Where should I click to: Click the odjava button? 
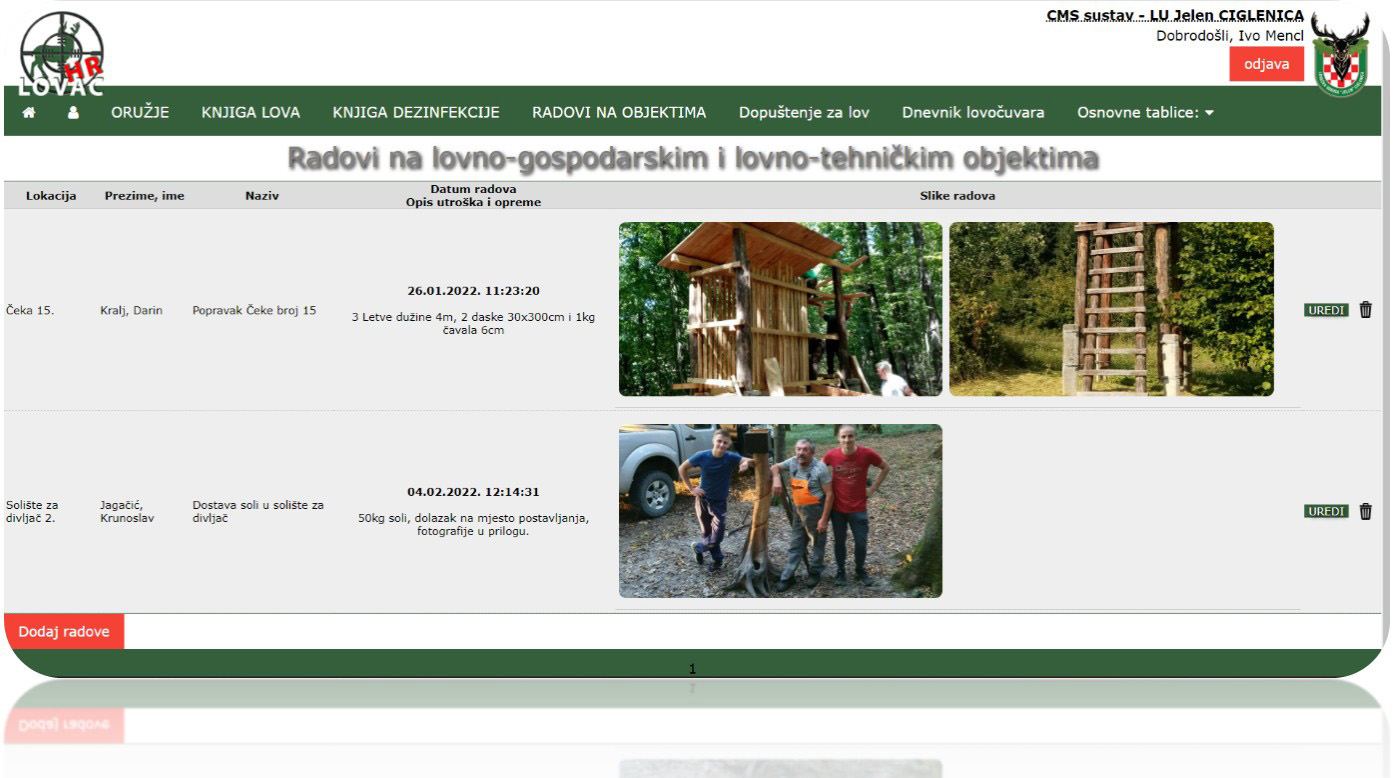[1266, 63]
